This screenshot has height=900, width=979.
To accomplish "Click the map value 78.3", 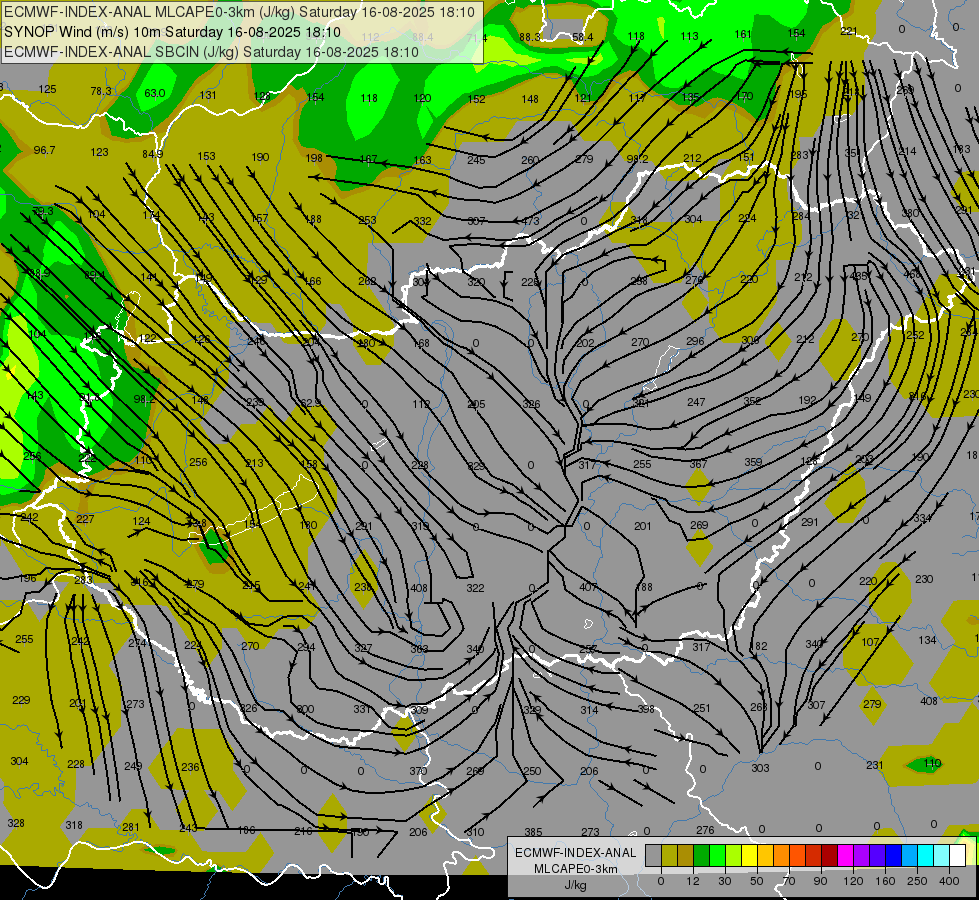I will [101, 91].
